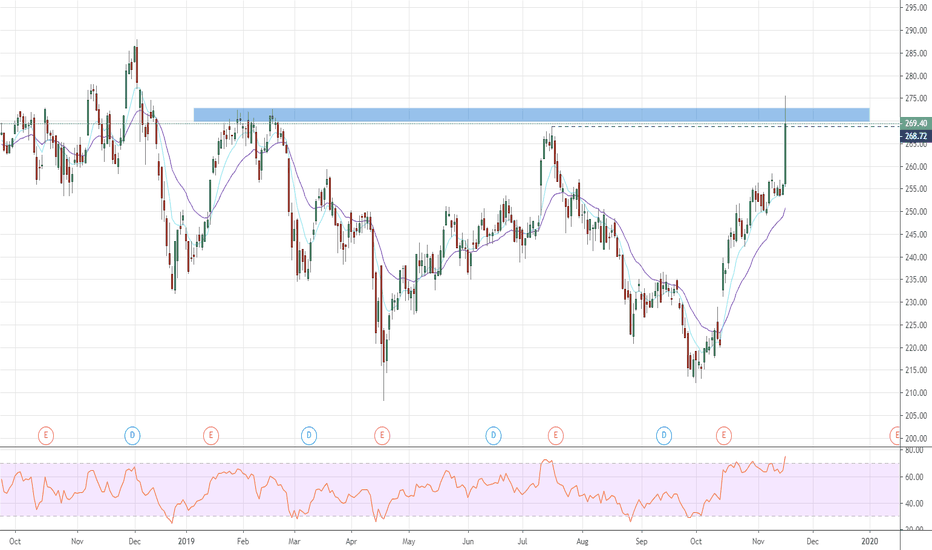Click the 295.00 price axis label
The width and height of the screenshot is (932, 550).
[916, 8]
